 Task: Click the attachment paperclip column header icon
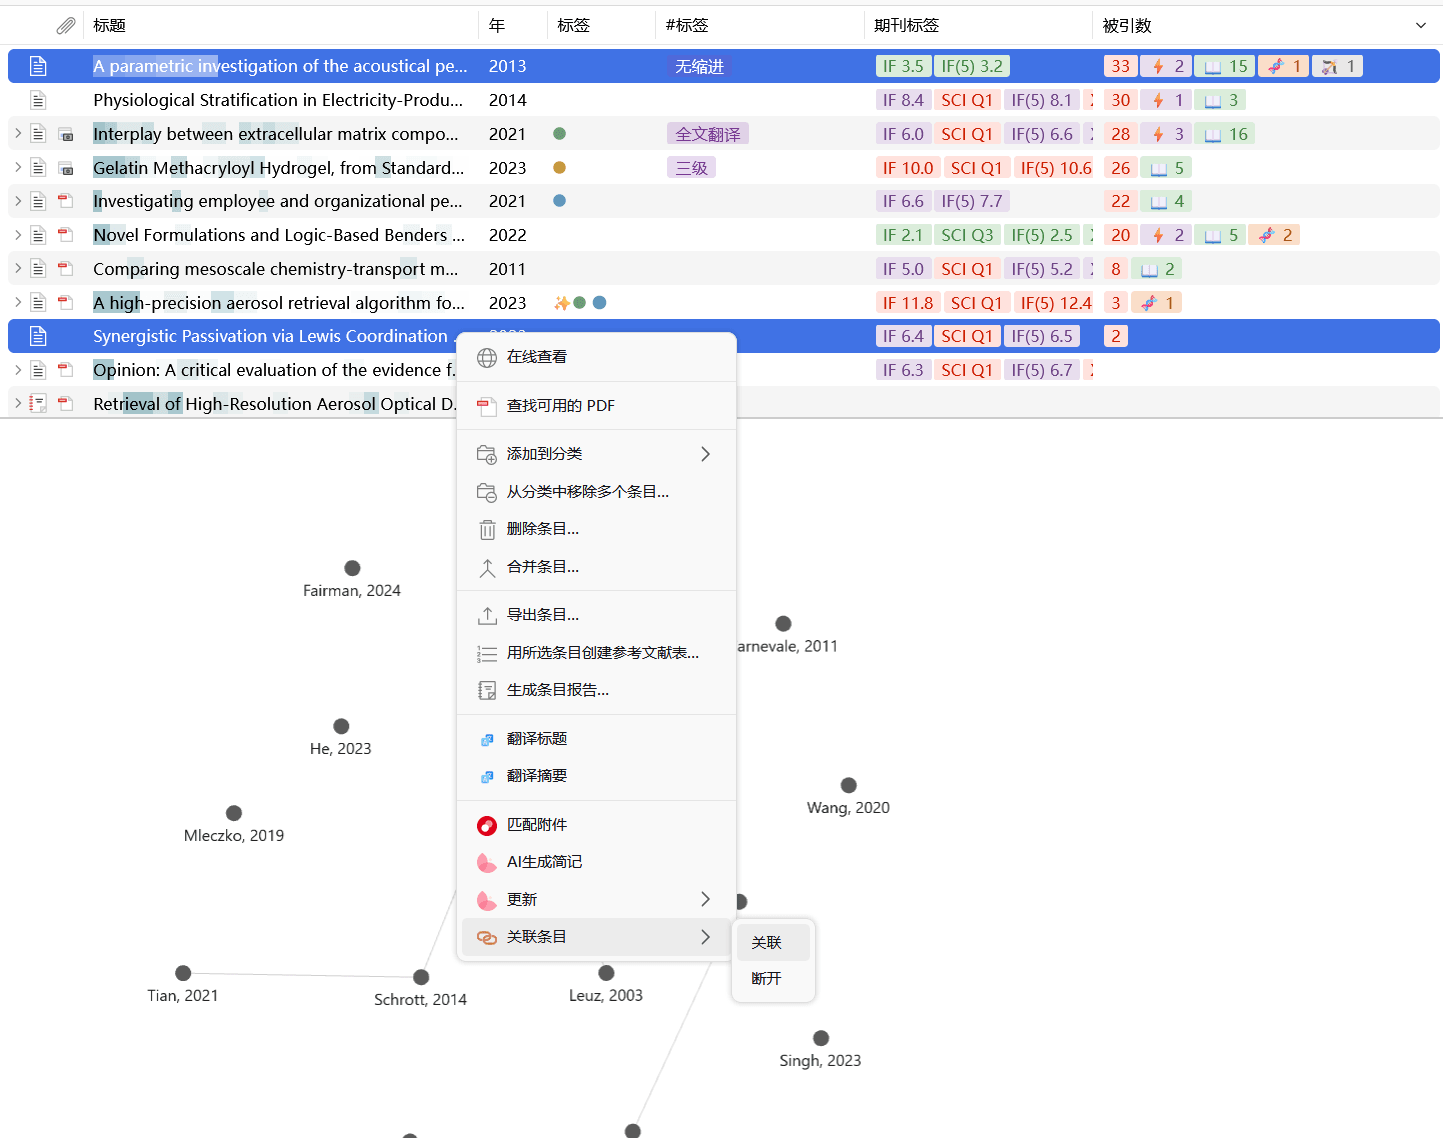click(x=66, y=26)
